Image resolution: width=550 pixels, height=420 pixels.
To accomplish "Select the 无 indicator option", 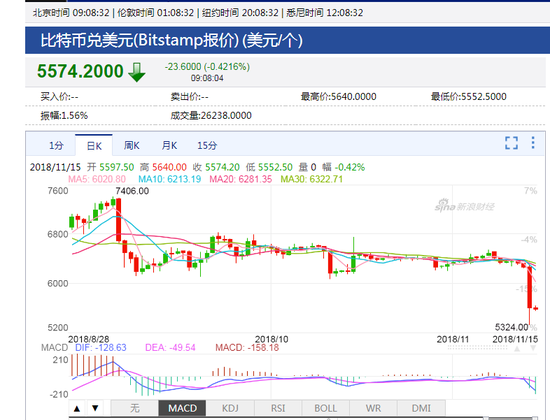I will (135, 408).
